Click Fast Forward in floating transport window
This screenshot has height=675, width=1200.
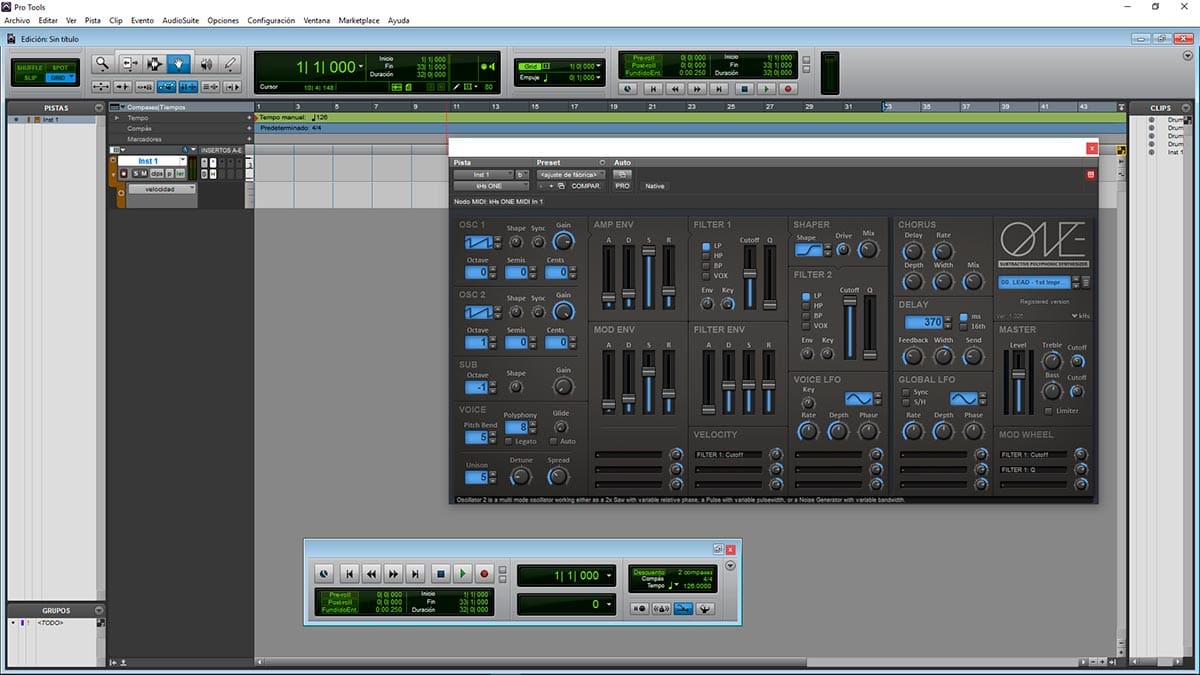coord(394,574)
